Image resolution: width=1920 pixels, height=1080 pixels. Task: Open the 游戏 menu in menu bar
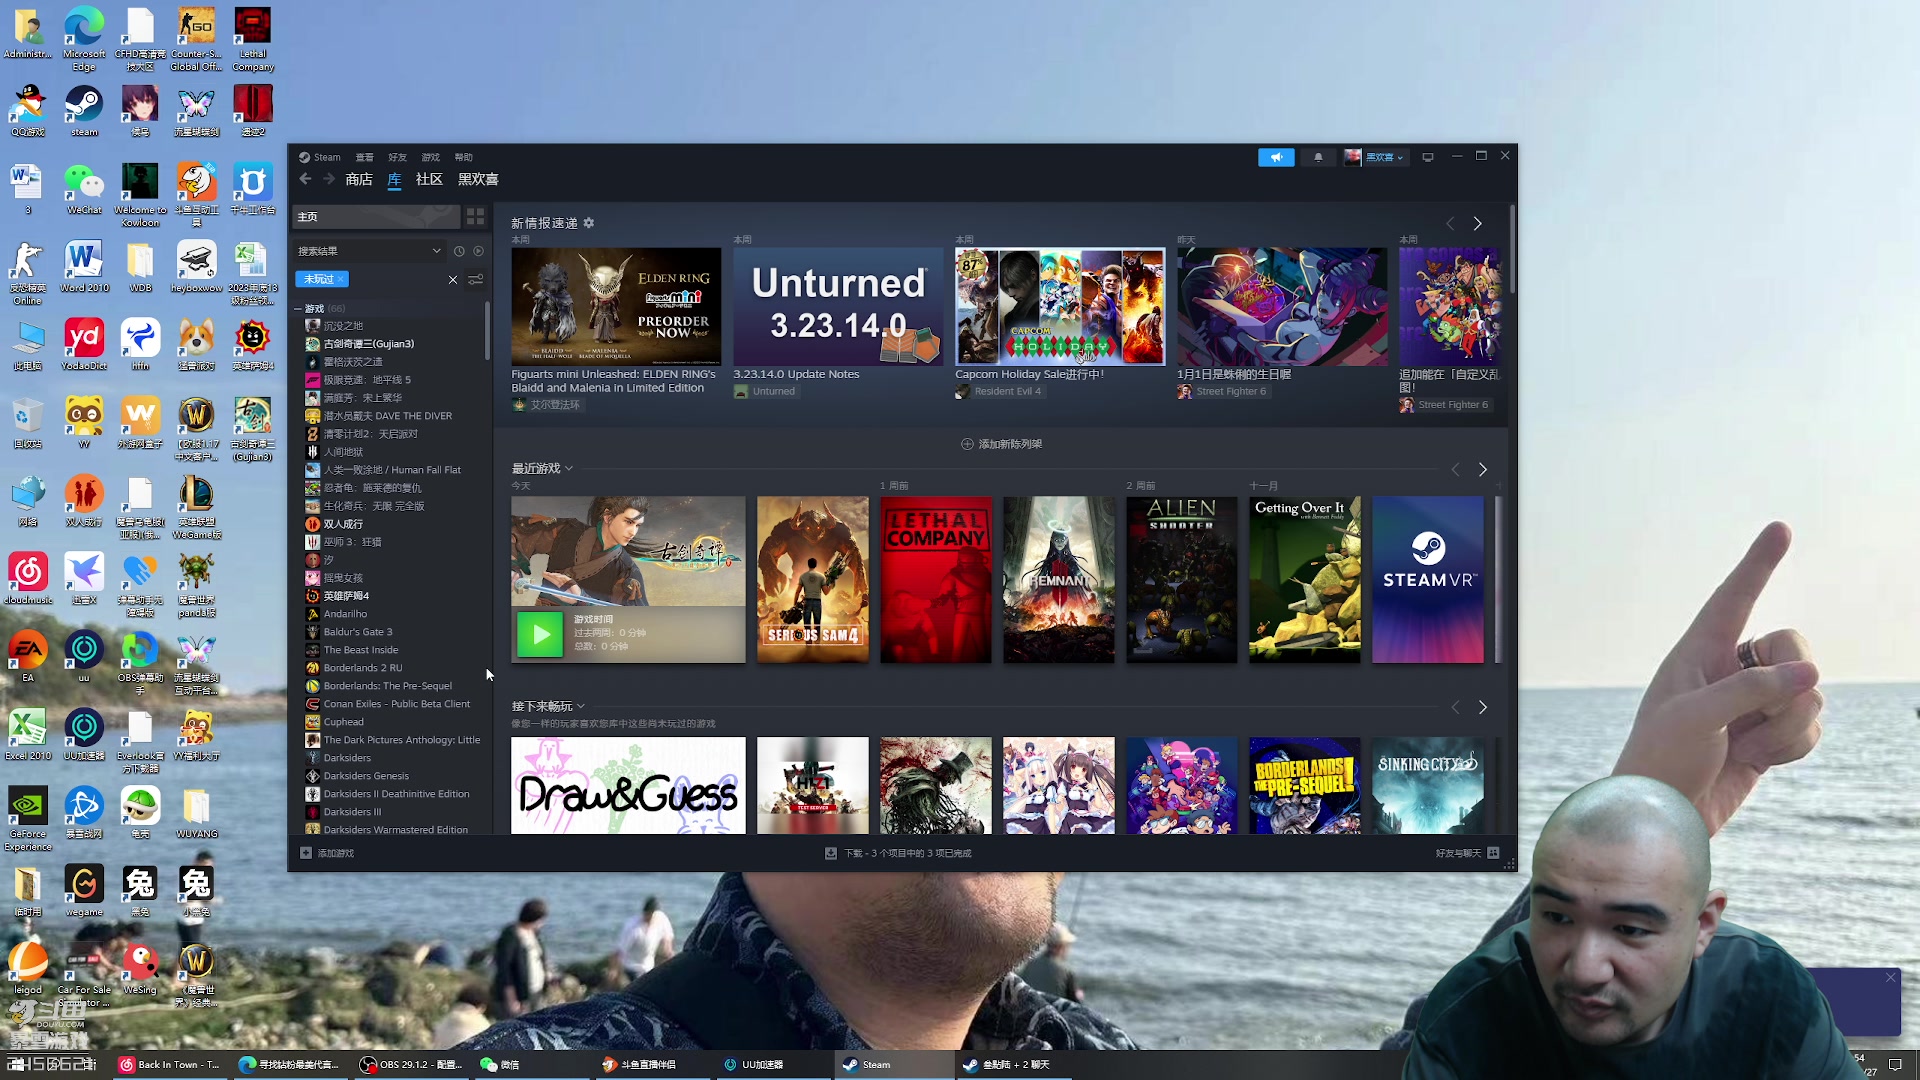point(430,157)
